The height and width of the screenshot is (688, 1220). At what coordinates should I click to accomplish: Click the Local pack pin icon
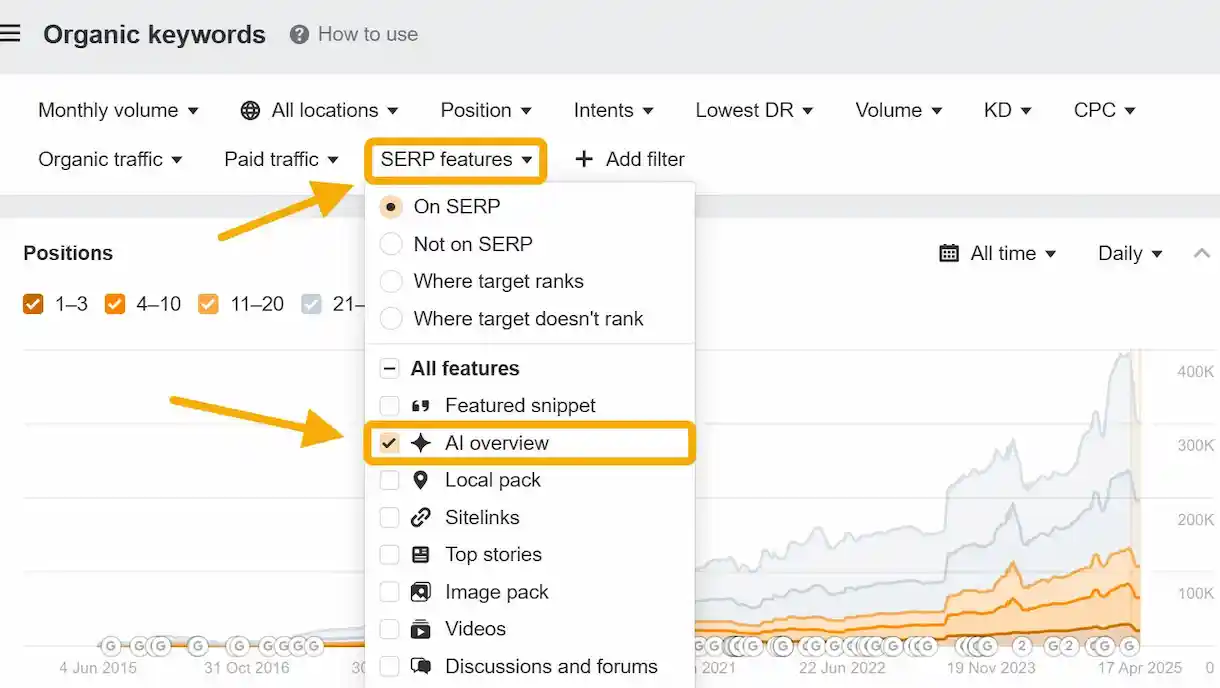[x=421, y=480]
